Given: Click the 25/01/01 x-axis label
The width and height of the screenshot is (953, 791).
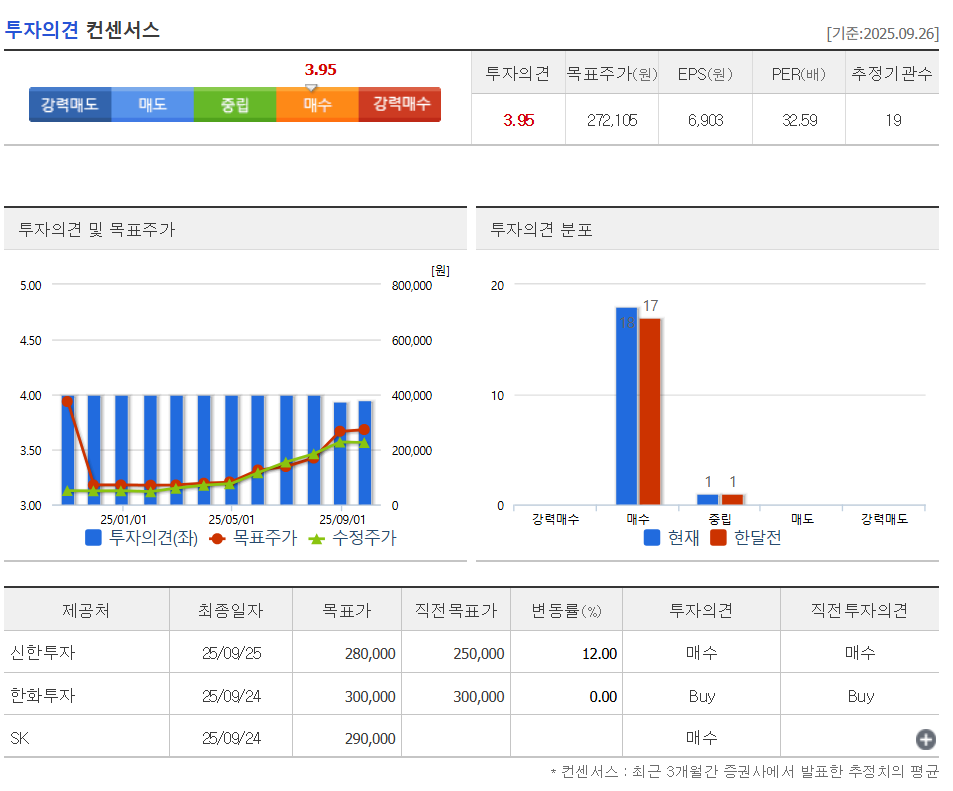Looking at the screenshot, I should coord(123,519).
